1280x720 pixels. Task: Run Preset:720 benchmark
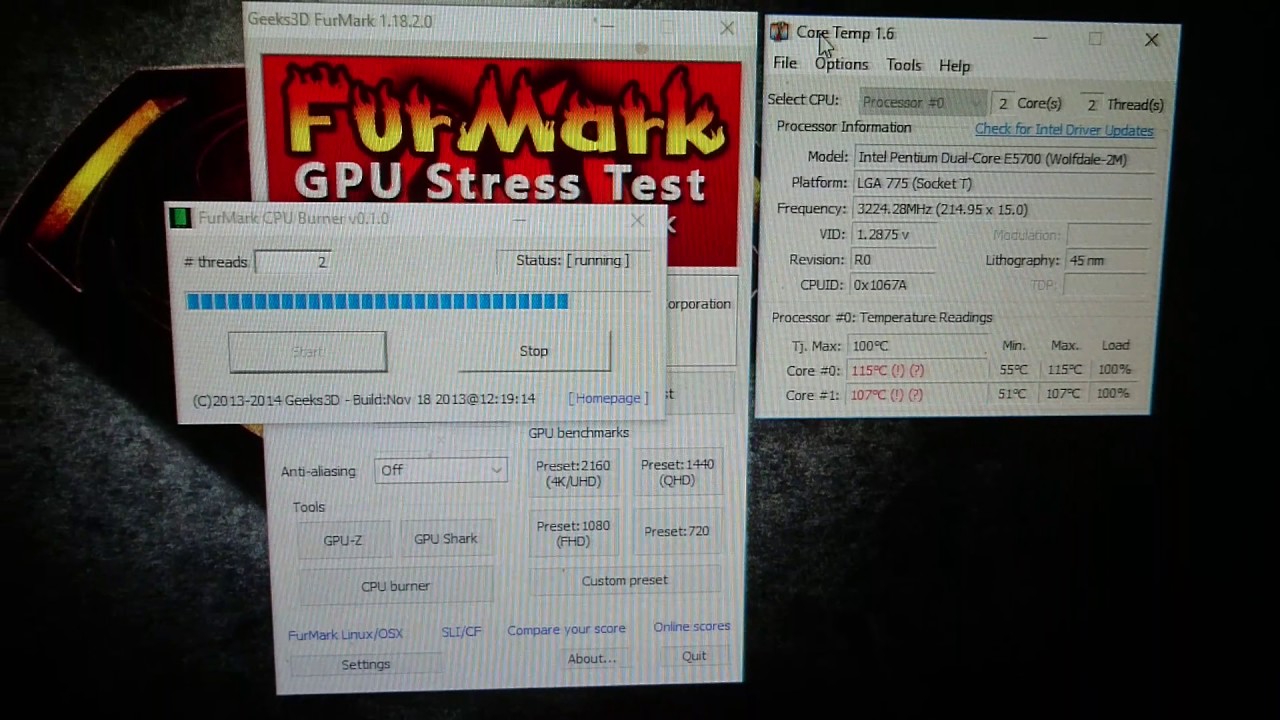[677, 531]
